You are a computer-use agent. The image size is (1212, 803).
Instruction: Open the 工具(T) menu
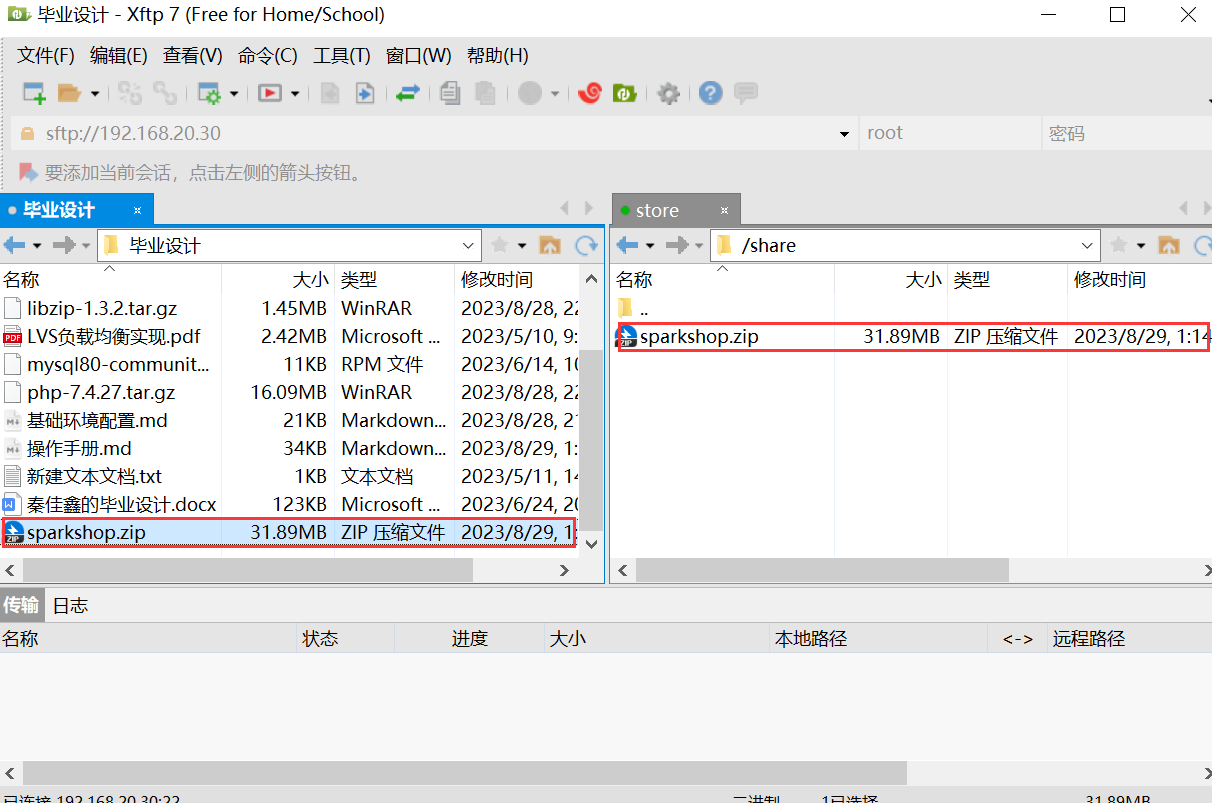[341, 55]
